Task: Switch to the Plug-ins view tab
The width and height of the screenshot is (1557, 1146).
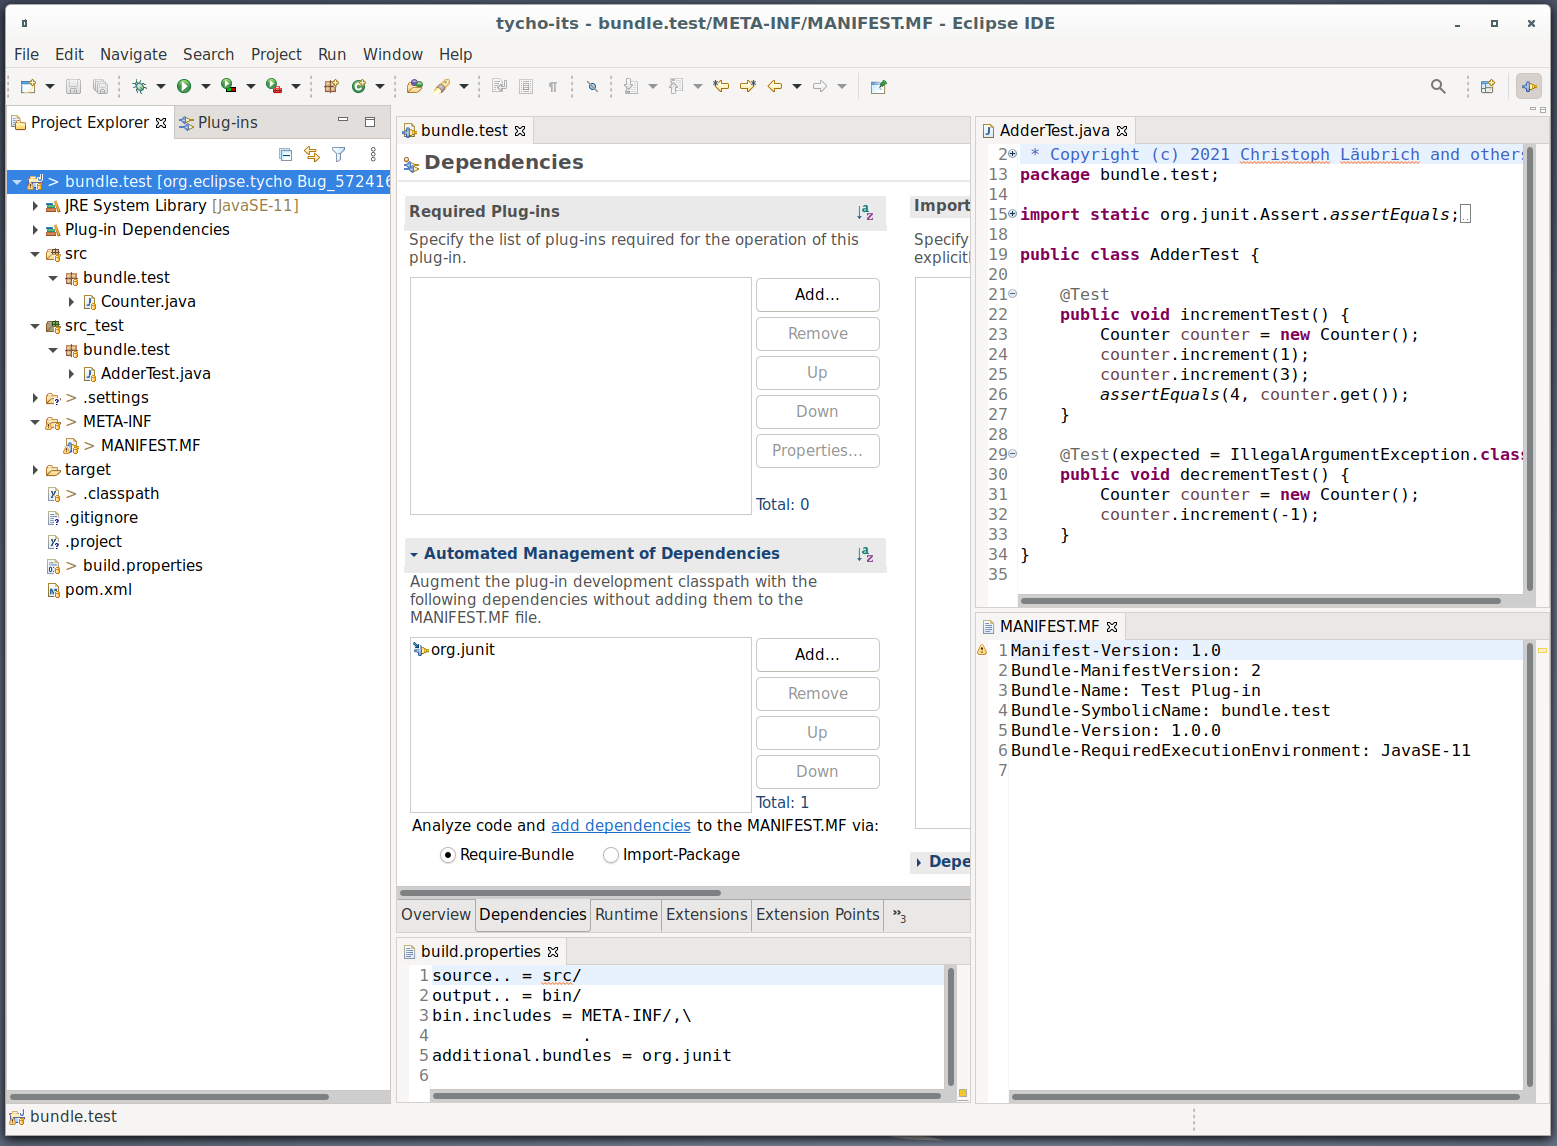Action: [218, 123]
